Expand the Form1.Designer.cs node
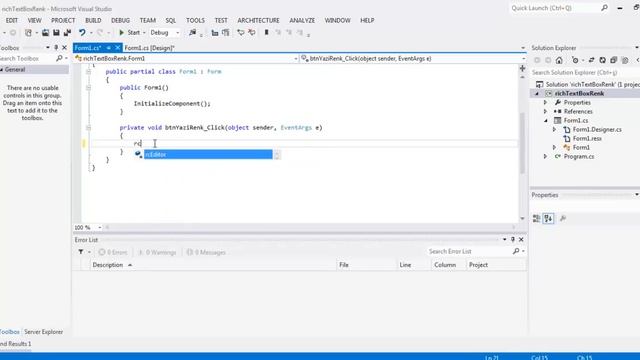 point(554,129)
